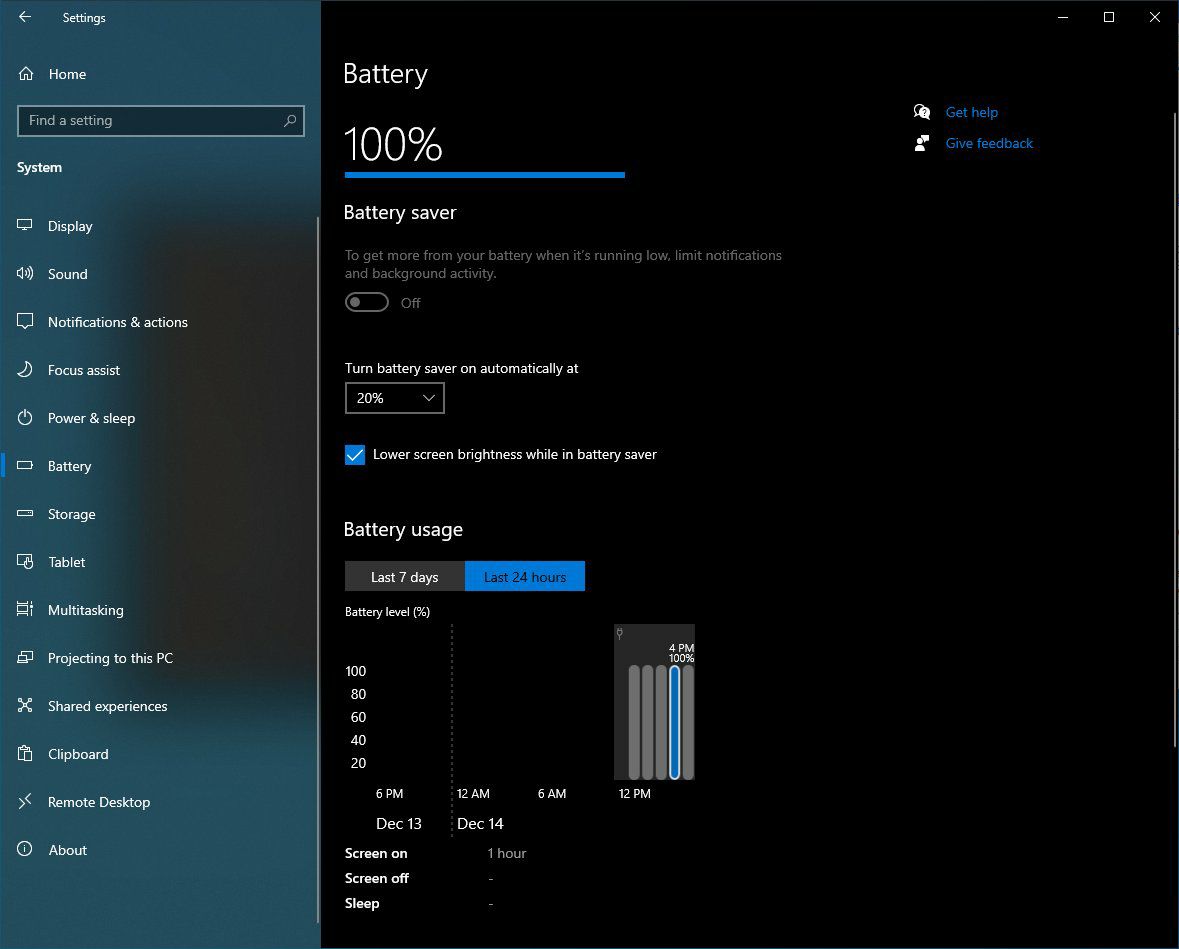This screenshot has height=949, width=1179.
Task: Click the Dec 13 date label
Action: [x=399, y=823]
